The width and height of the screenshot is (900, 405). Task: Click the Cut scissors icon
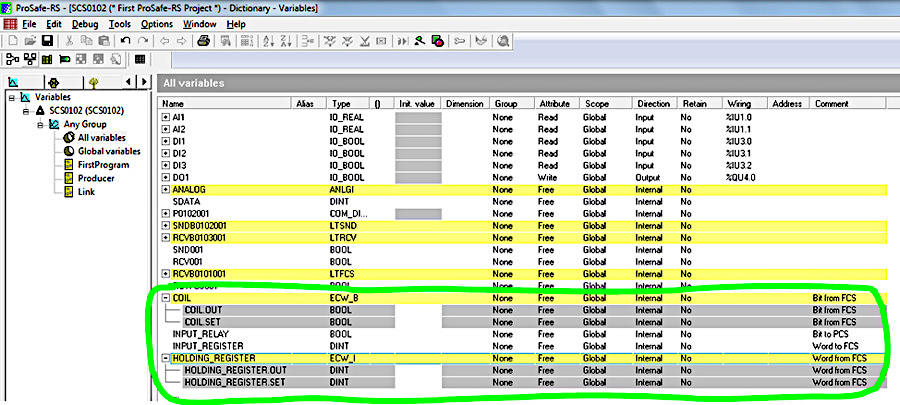click(x=69, y=41)
